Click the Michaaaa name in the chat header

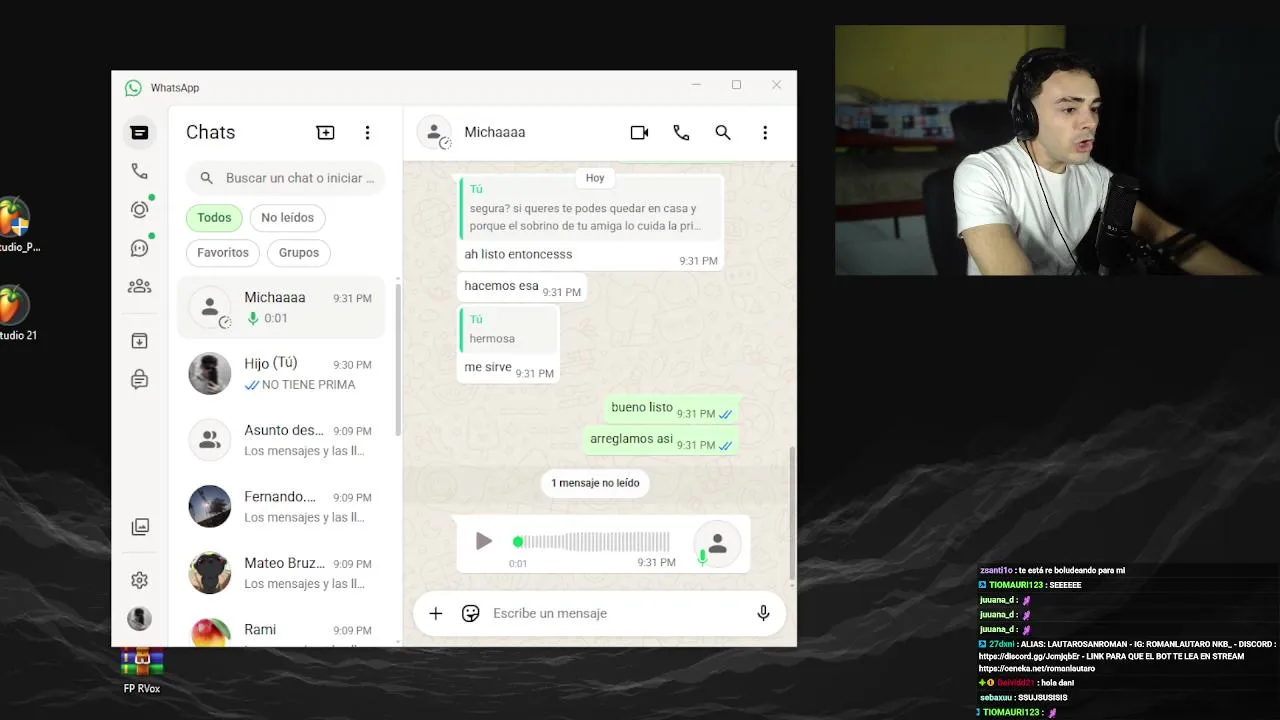pos(494,132)
